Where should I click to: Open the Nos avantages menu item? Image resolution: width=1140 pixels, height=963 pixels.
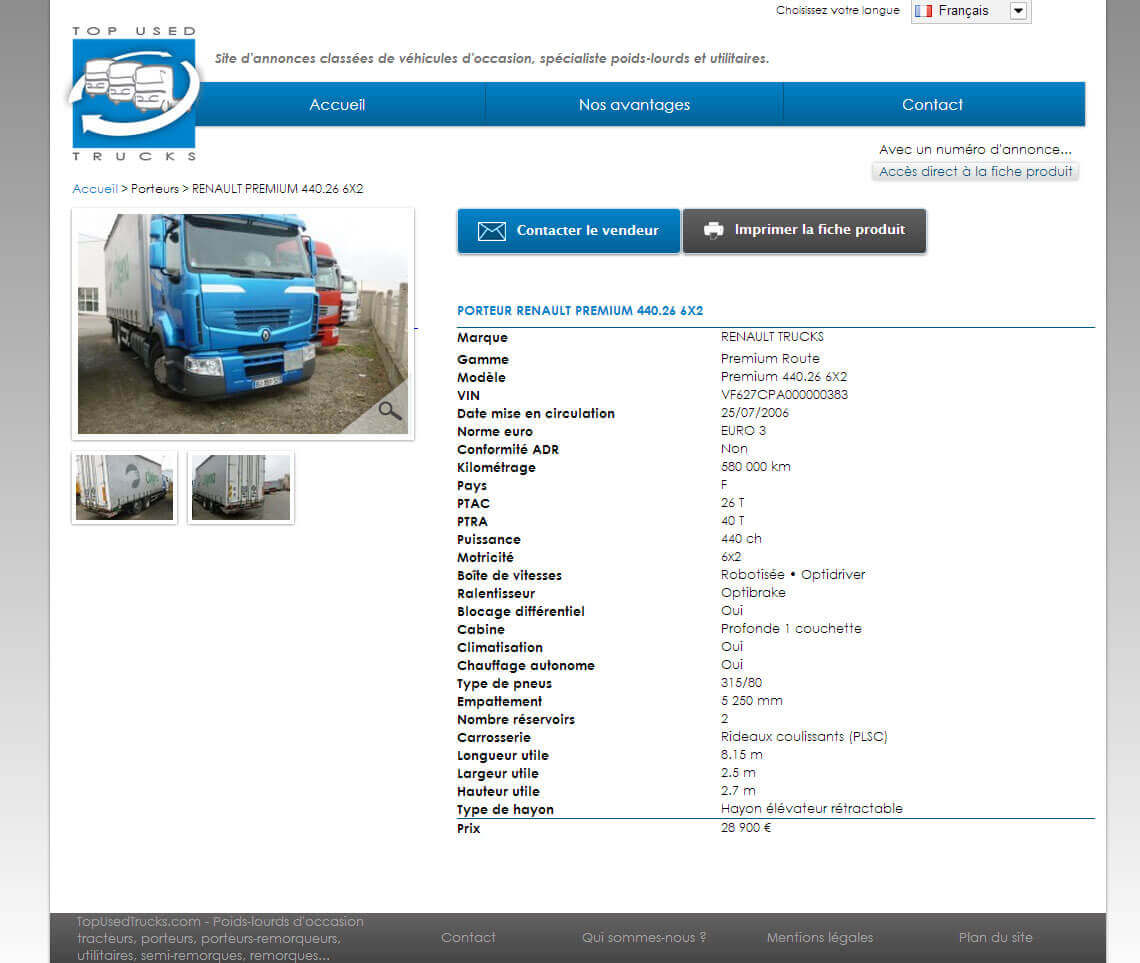tap(634, 105)
